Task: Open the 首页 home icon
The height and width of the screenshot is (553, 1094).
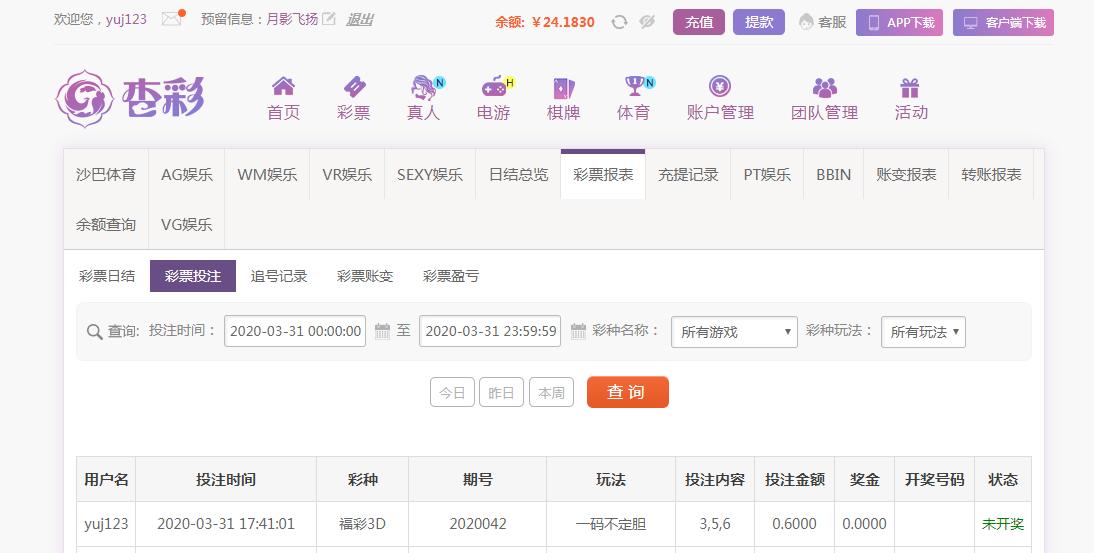Action: point(283,86)
